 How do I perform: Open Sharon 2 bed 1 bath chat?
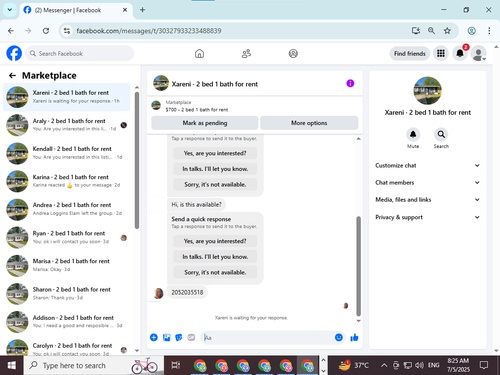pos(67,294)
